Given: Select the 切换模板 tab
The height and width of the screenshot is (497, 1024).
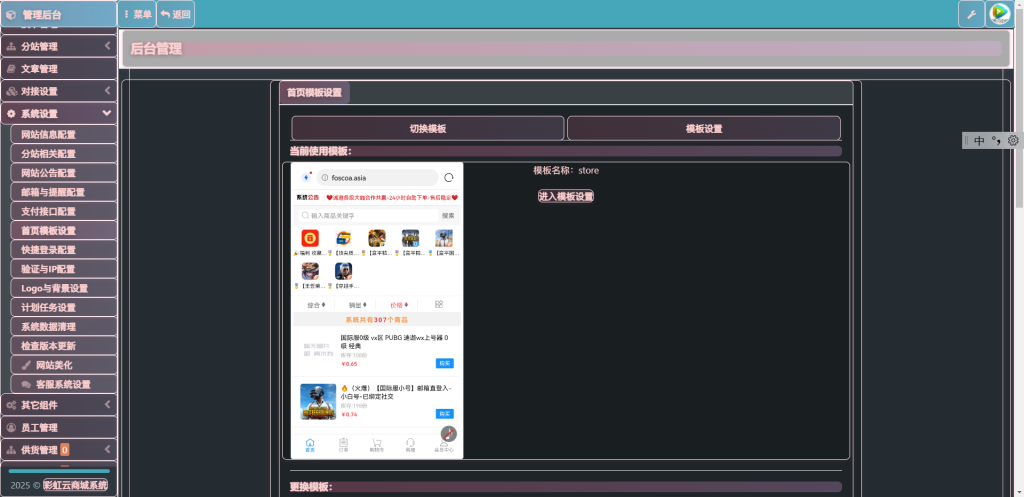Looking at the screenshot, I should (427, 129).
